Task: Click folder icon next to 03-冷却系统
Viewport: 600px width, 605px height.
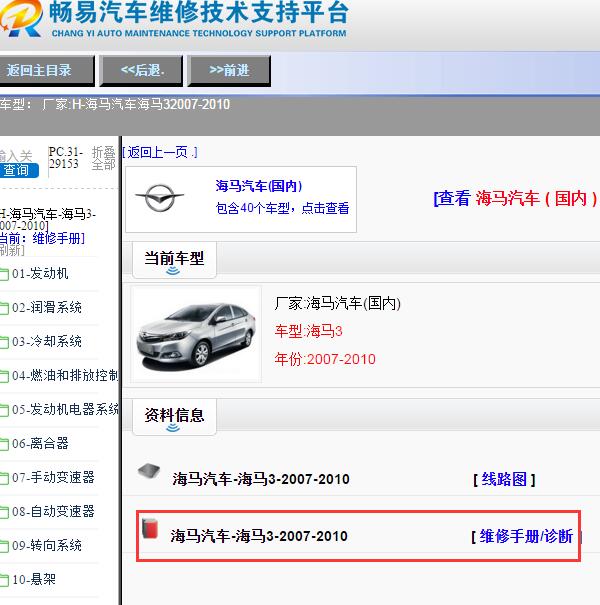Action: coord(4,342)
